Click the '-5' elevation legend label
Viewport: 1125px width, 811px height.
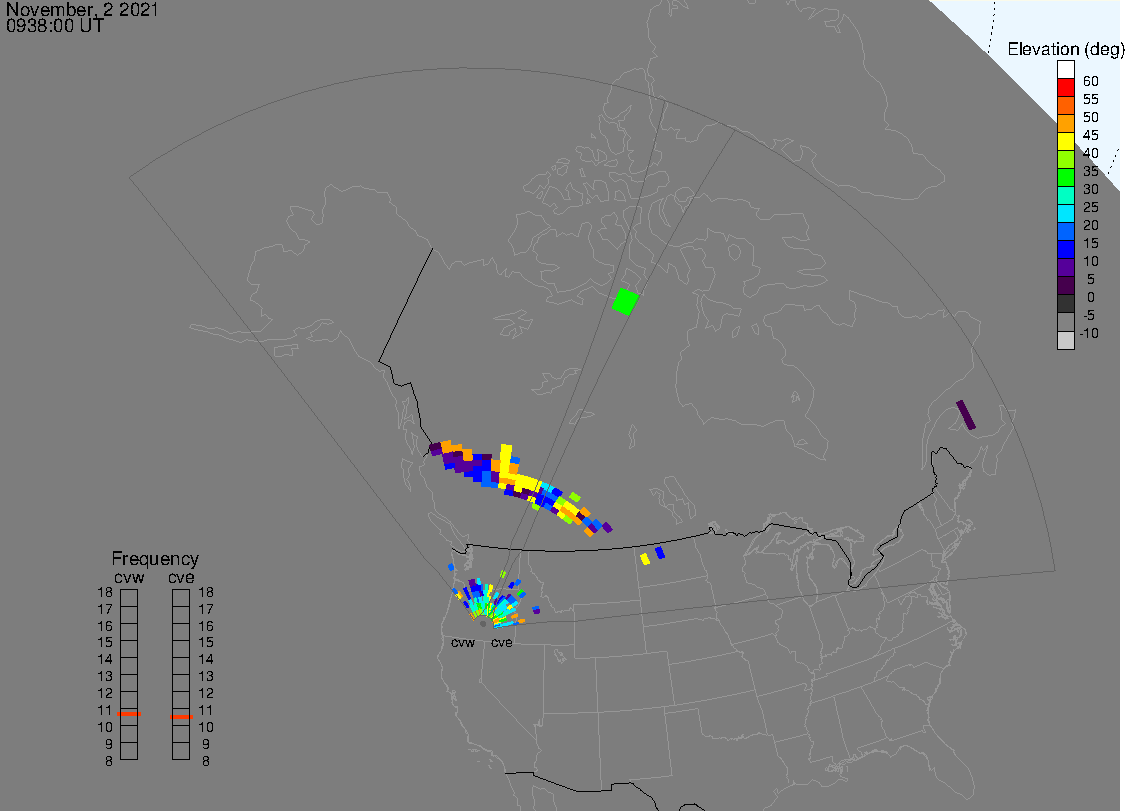point(1089,315)
